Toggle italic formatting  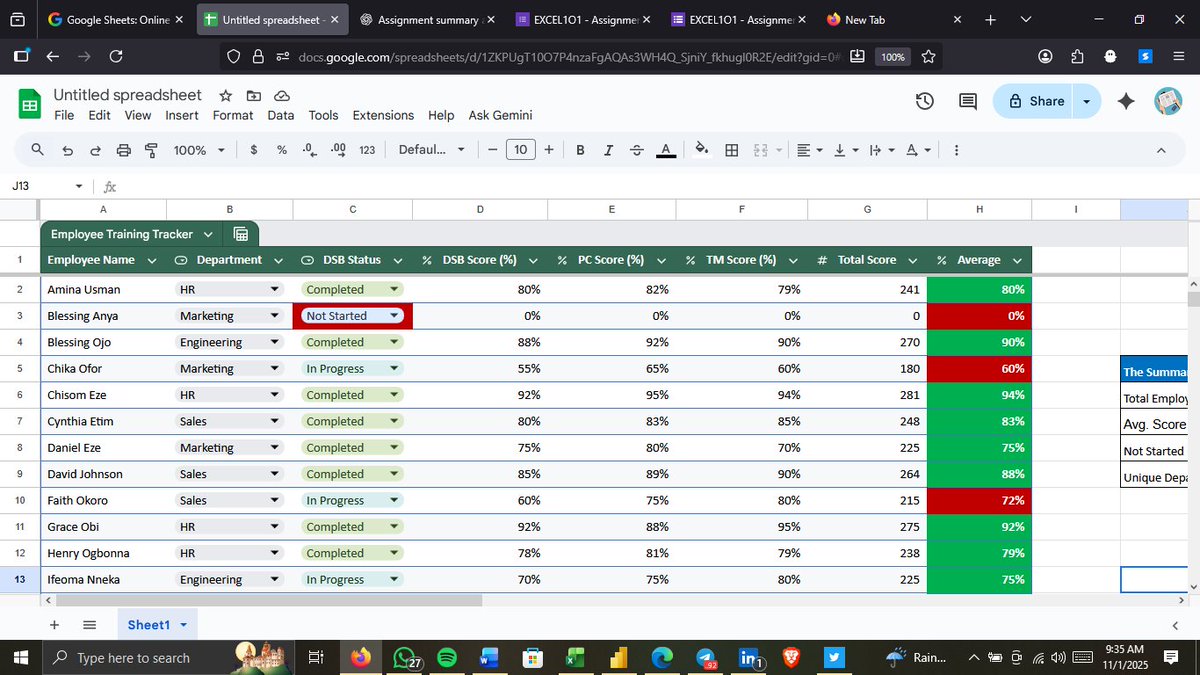[x=608, y=149]
